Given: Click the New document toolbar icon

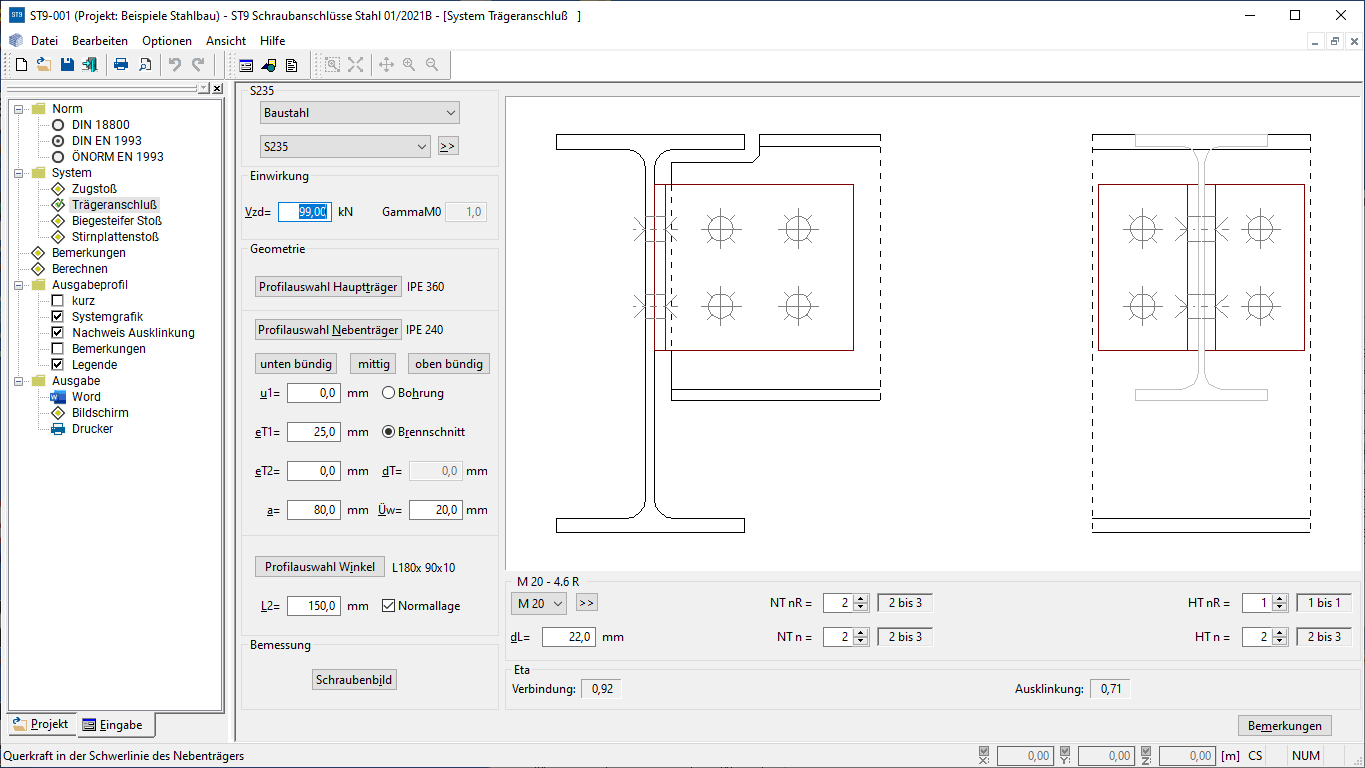Looking at the screenshot, I should [21, 65].
